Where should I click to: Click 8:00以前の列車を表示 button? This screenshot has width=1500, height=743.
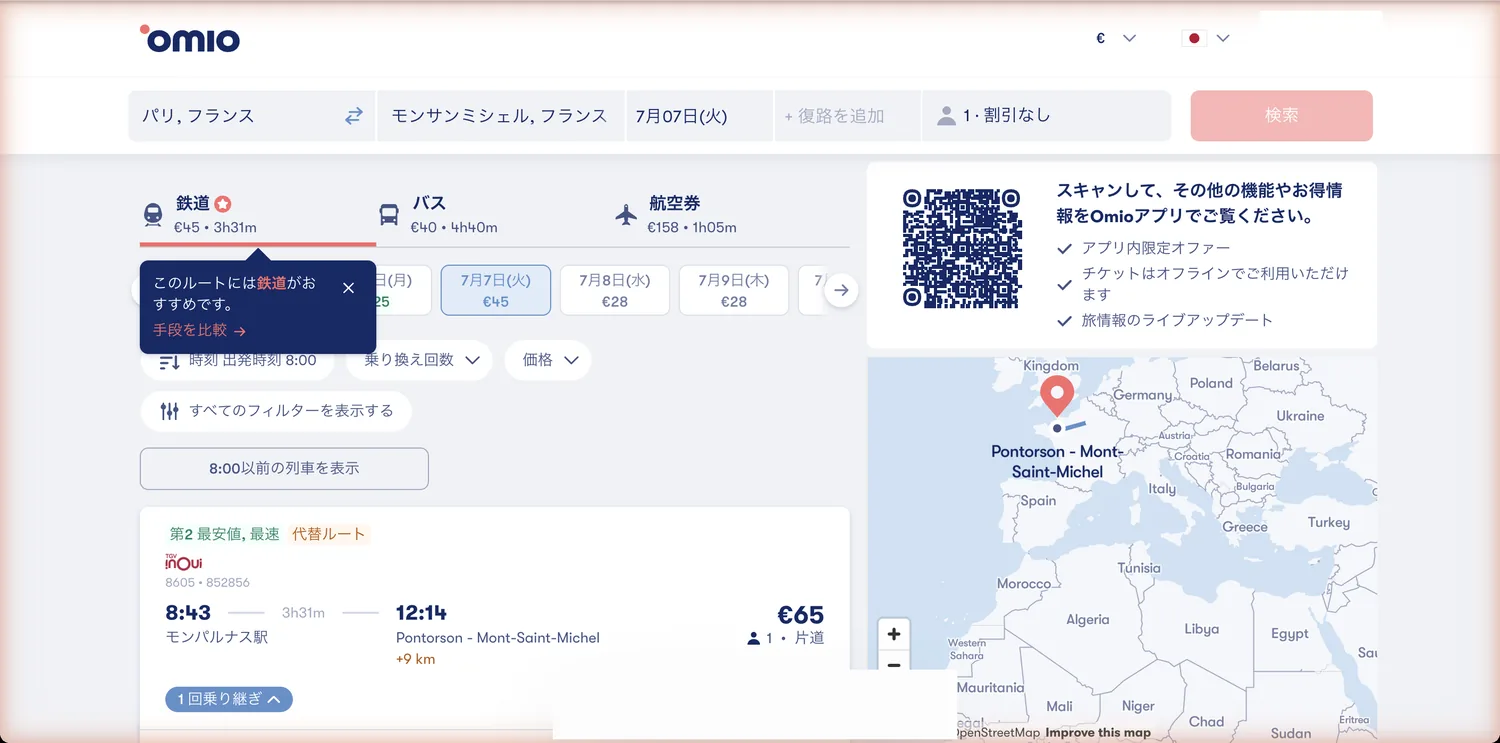point(284,468)
